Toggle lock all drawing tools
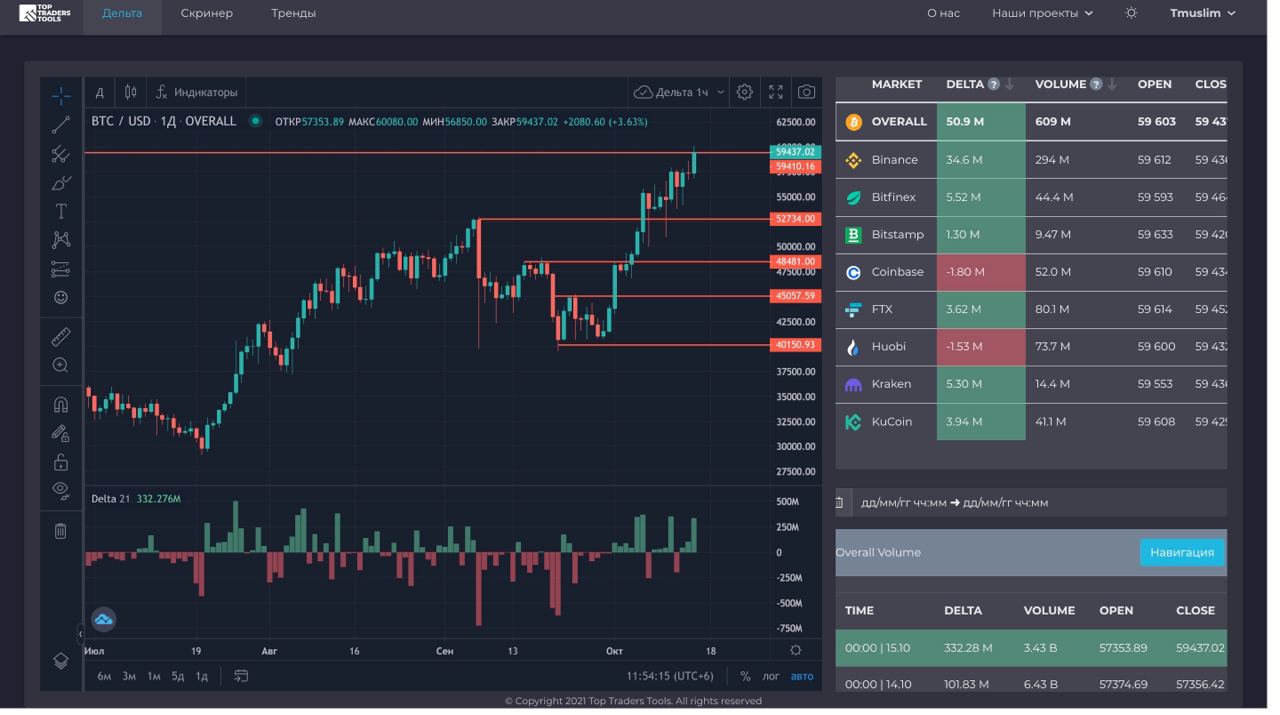 tap(61, 462)
